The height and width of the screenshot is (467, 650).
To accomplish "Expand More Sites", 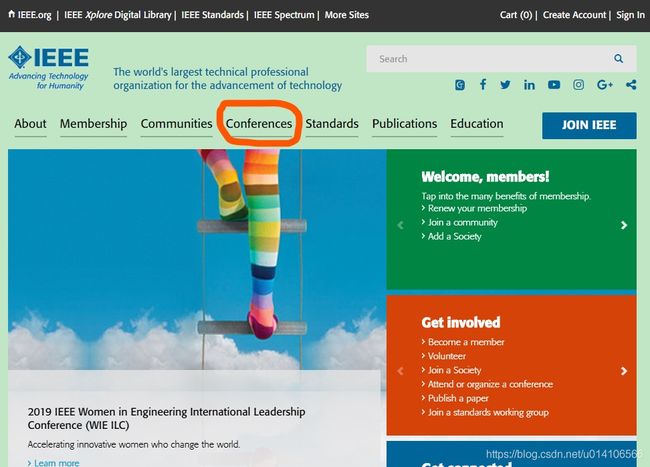I will point(347,15).
